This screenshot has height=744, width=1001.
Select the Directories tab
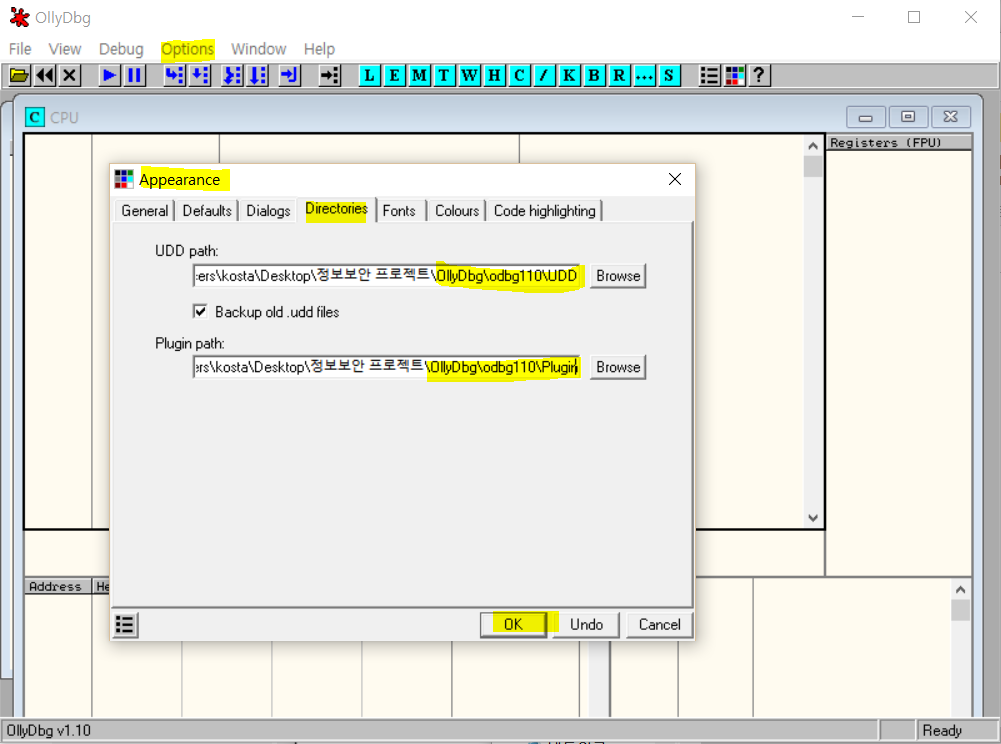pyautogui.click(x=336, y=209)
